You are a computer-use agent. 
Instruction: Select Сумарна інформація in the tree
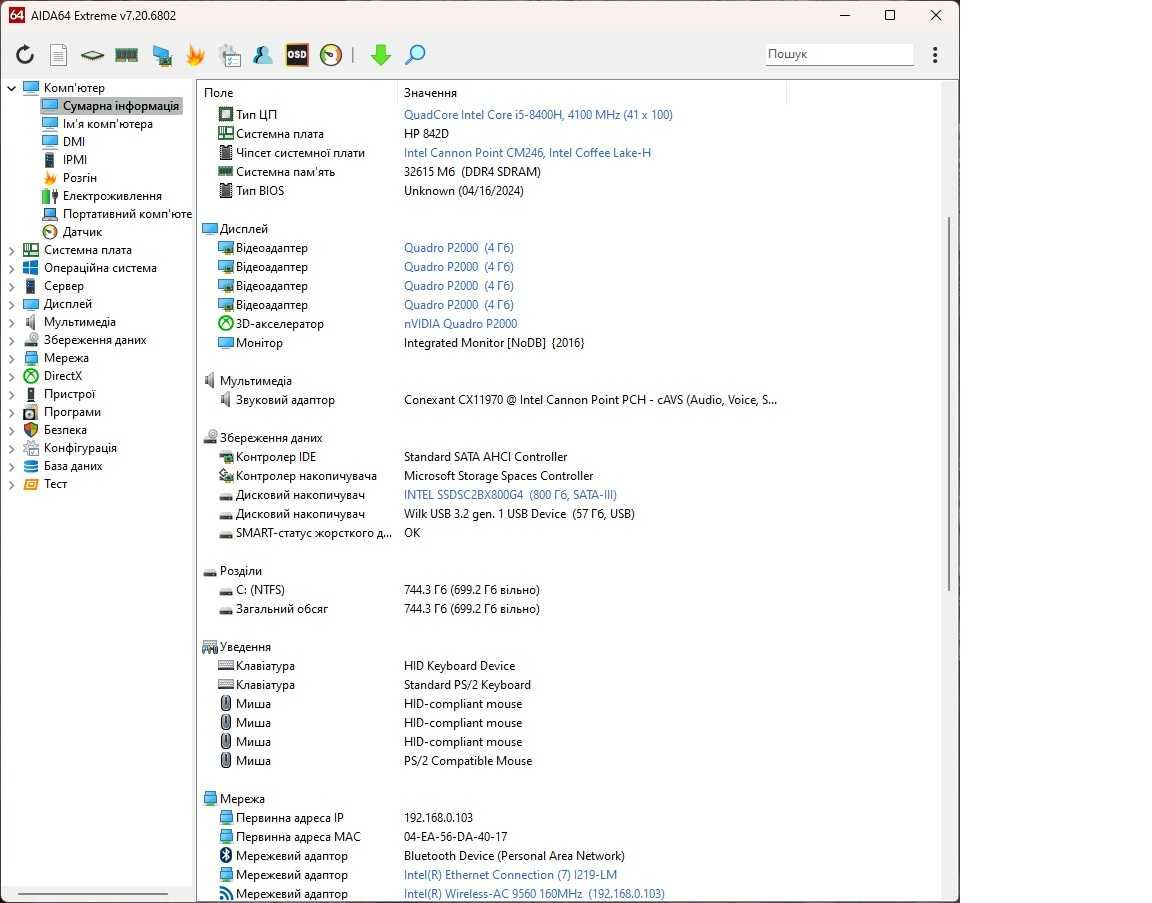[120, 106]
